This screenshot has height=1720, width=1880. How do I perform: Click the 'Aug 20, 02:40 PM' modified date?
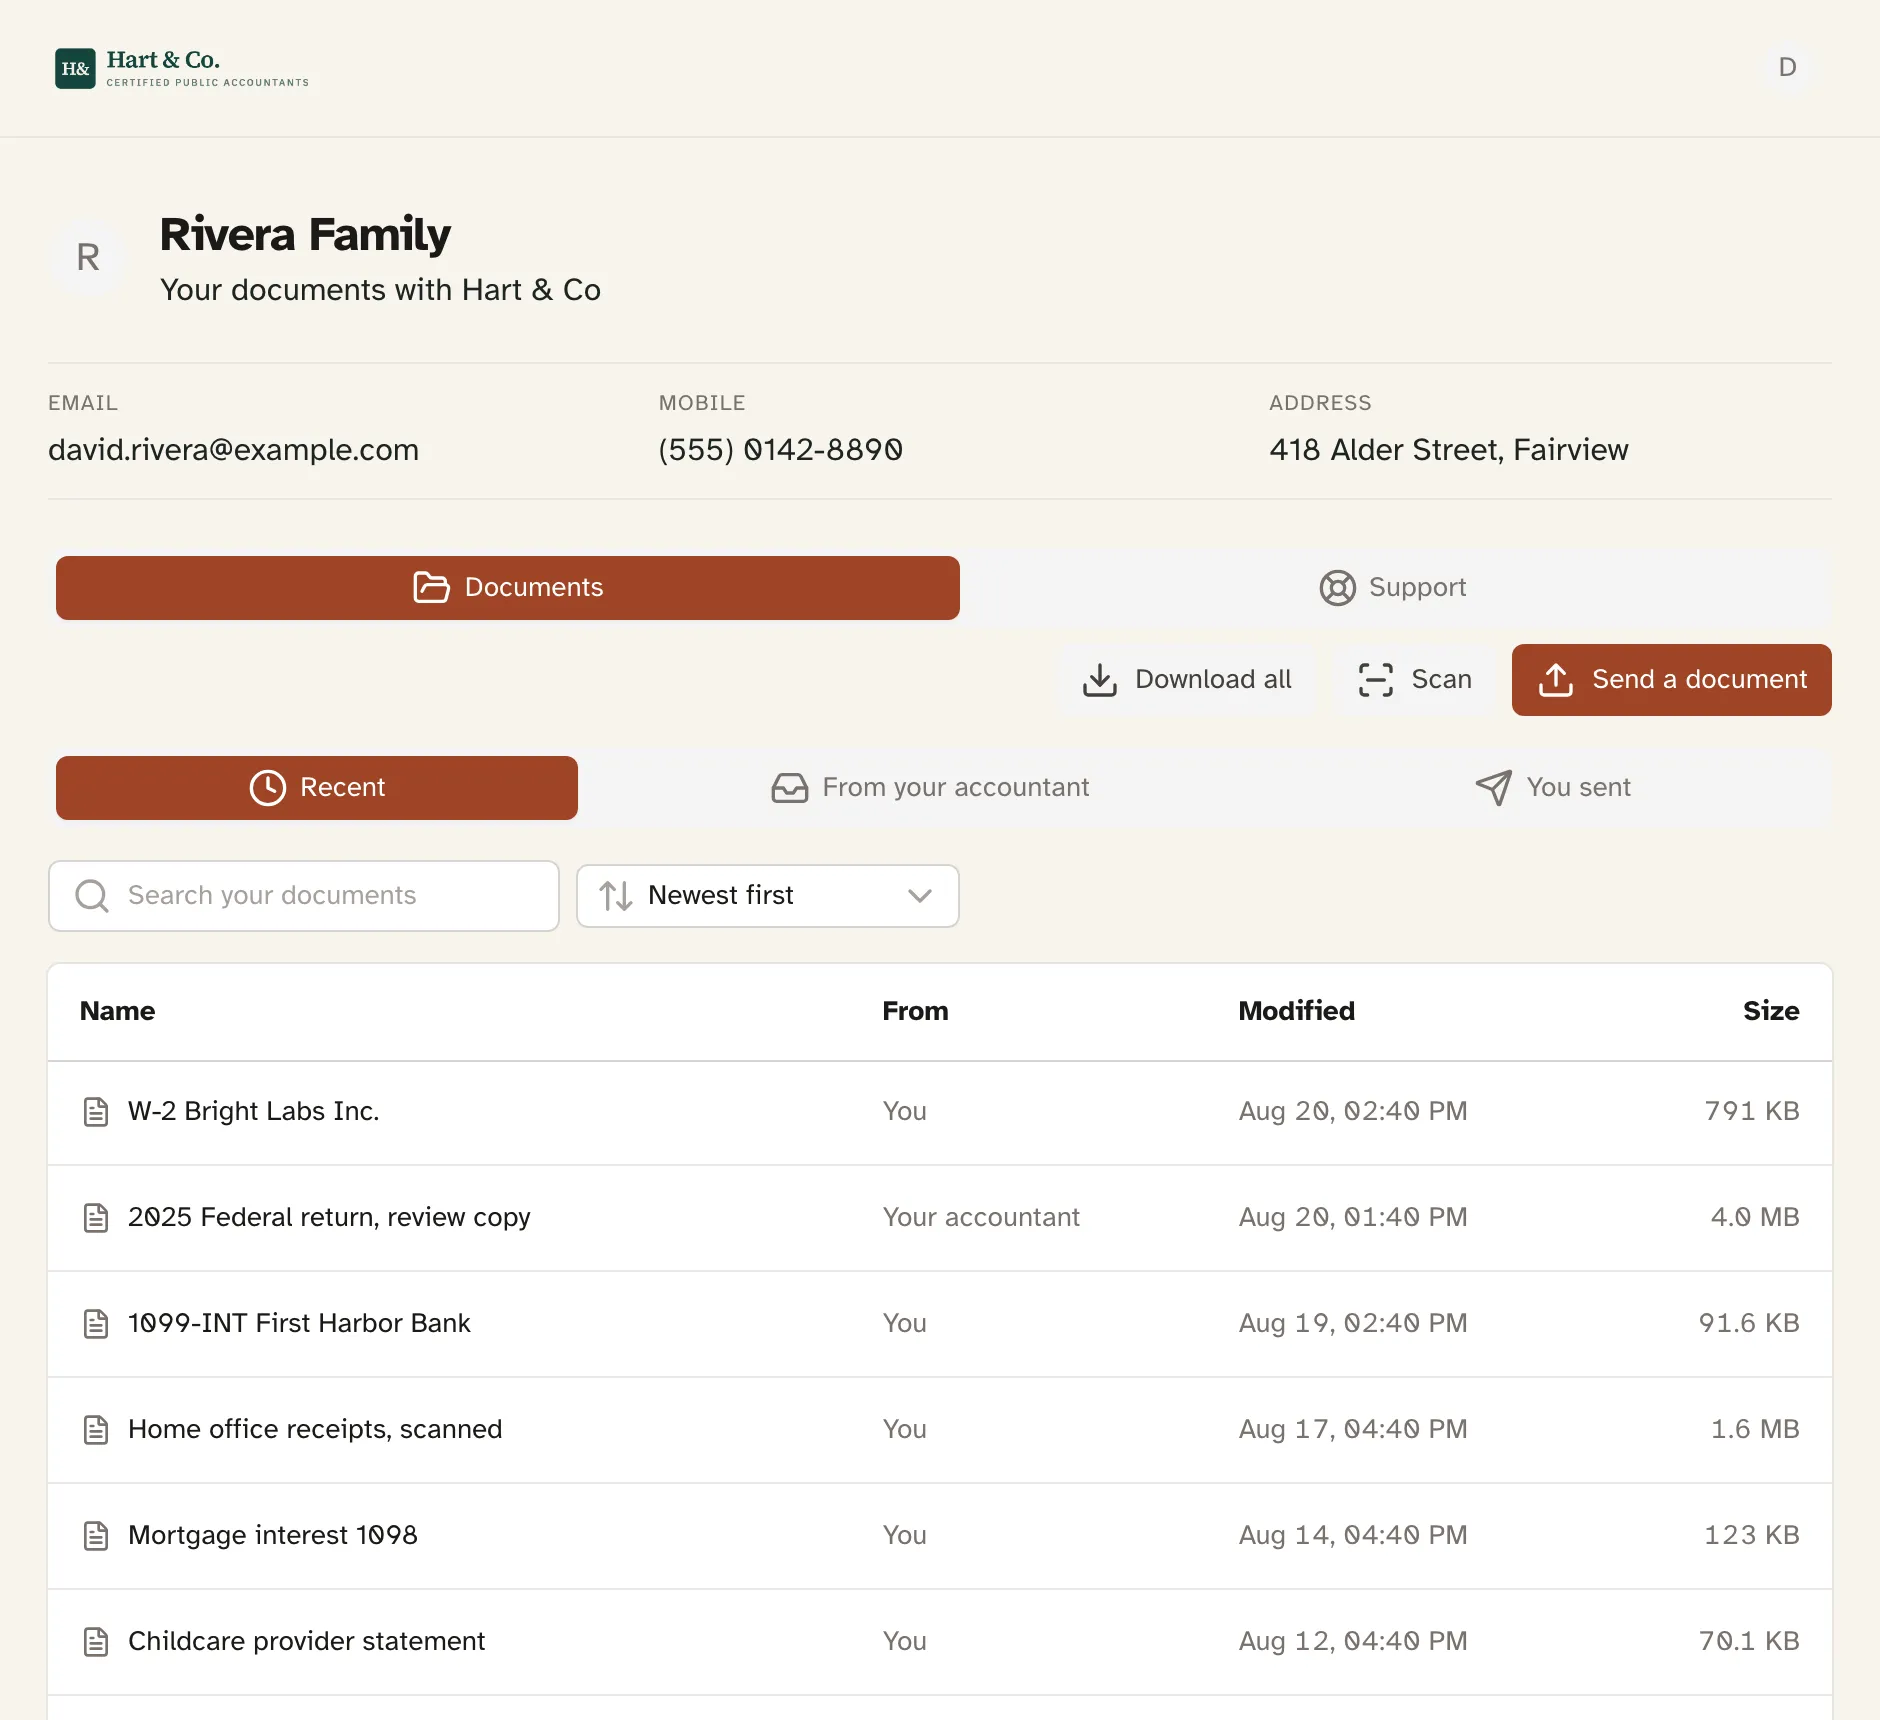pos(1353,1112)
